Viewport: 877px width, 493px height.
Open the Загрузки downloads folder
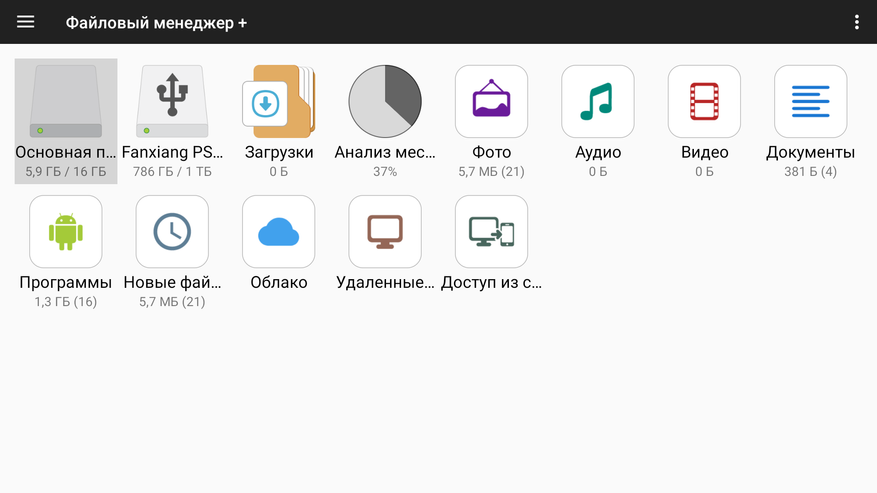click(x=279, y=102)
